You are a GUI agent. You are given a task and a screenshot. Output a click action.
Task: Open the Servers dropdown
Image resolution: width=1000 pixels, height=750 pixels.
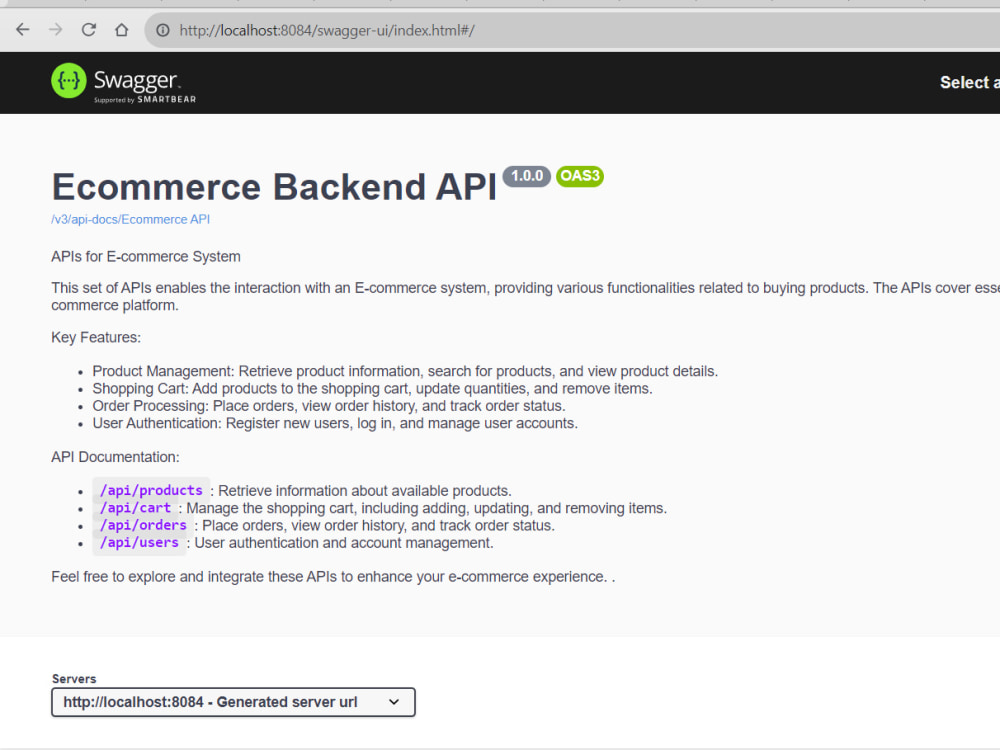233,702
